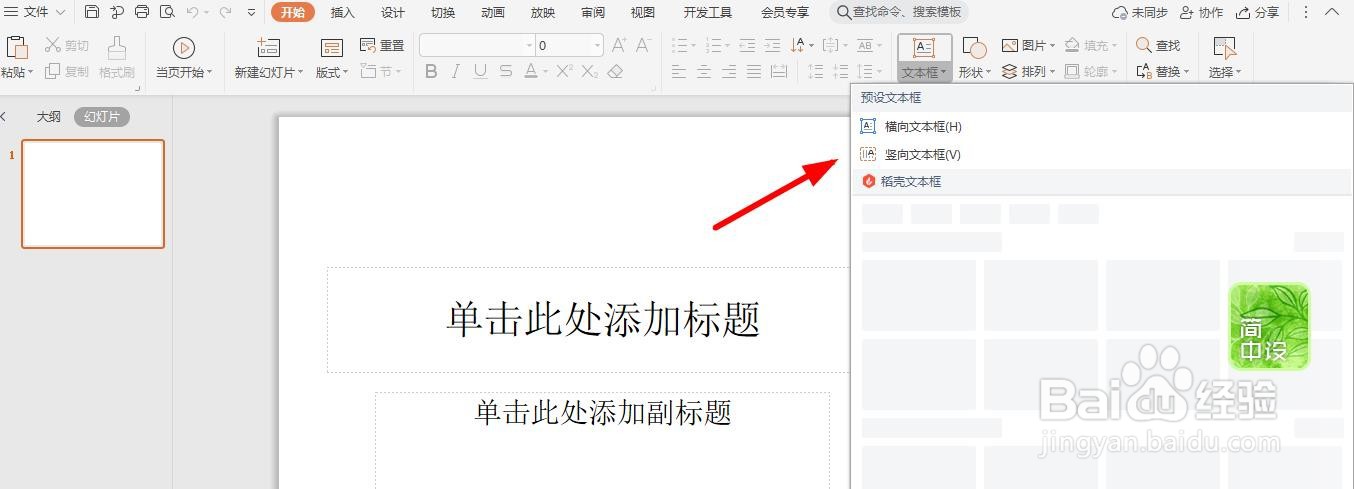
Task: Toggle Underline formatting
Action: click(x=481, y=71)
